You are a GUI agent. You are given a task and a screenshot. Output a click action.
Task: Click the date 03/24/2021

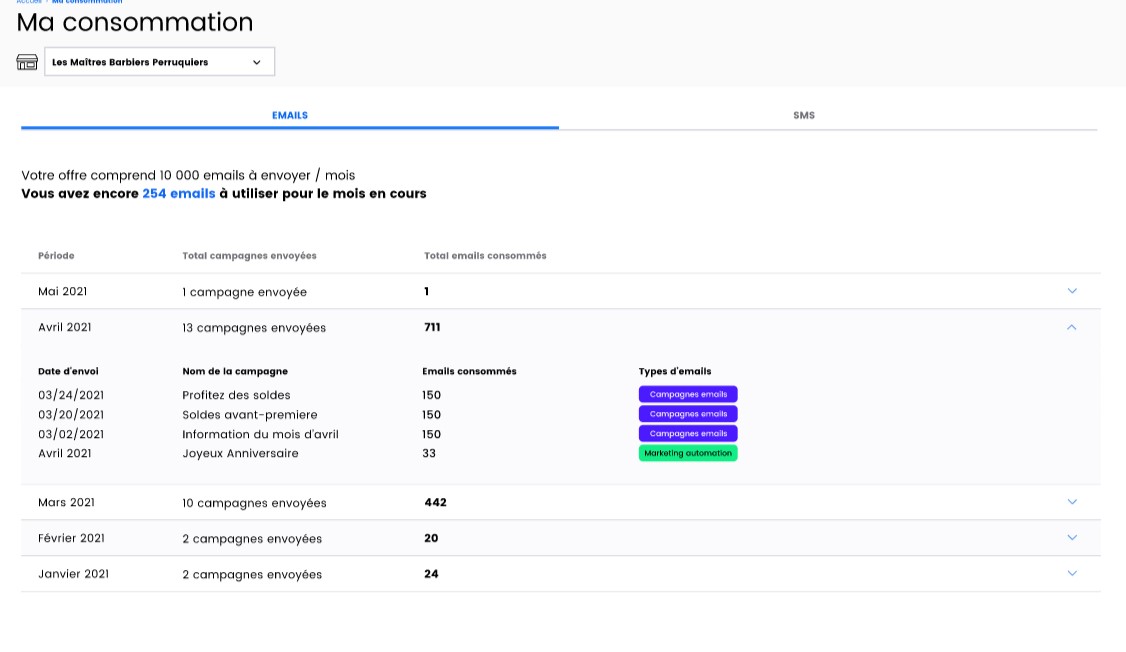(71, 395)
